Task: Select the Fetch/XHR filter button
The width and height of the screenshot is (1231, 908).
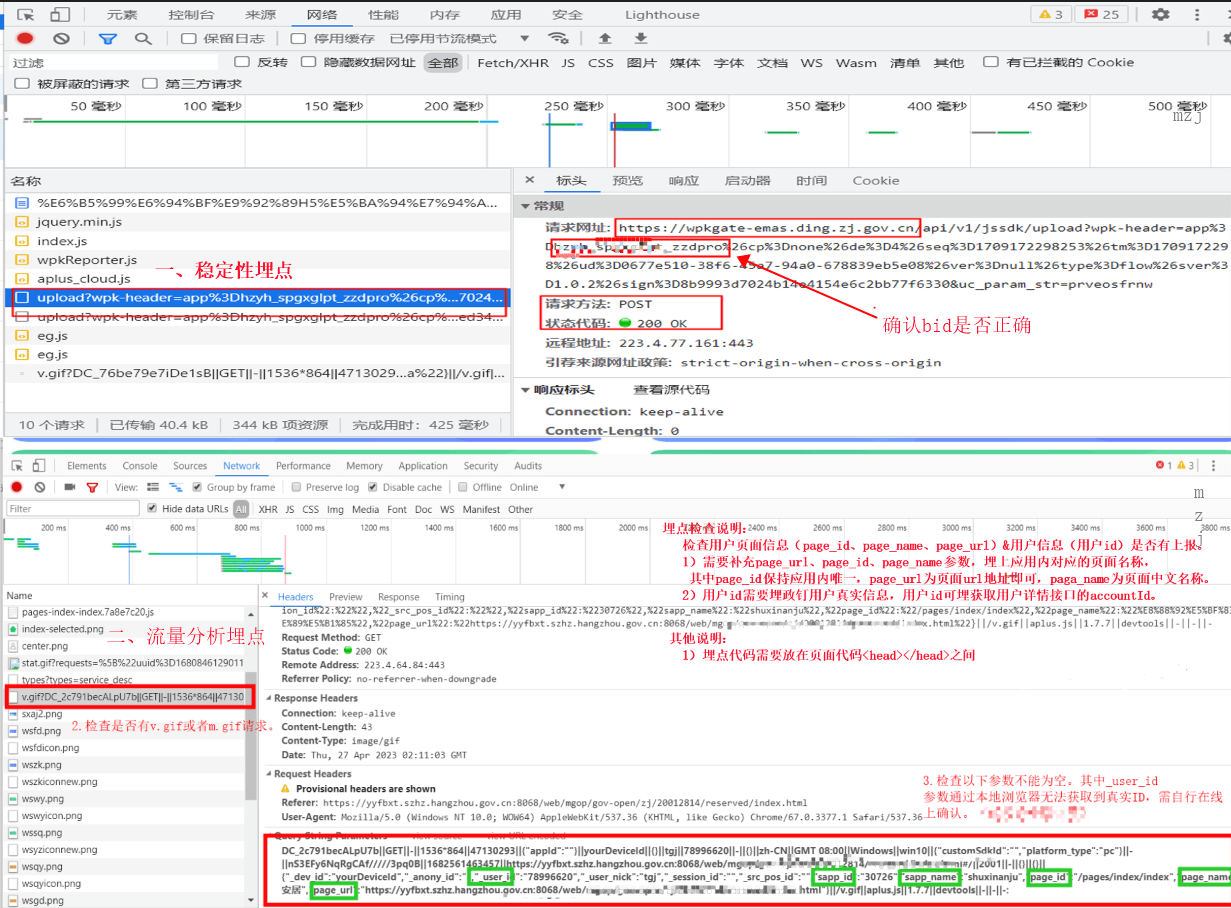Action: coord(512,62)
